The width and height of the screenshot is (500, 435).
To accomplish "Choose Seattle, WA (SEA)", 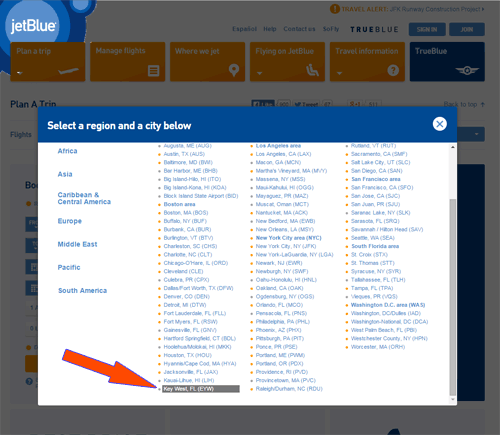I will point(373,238).
